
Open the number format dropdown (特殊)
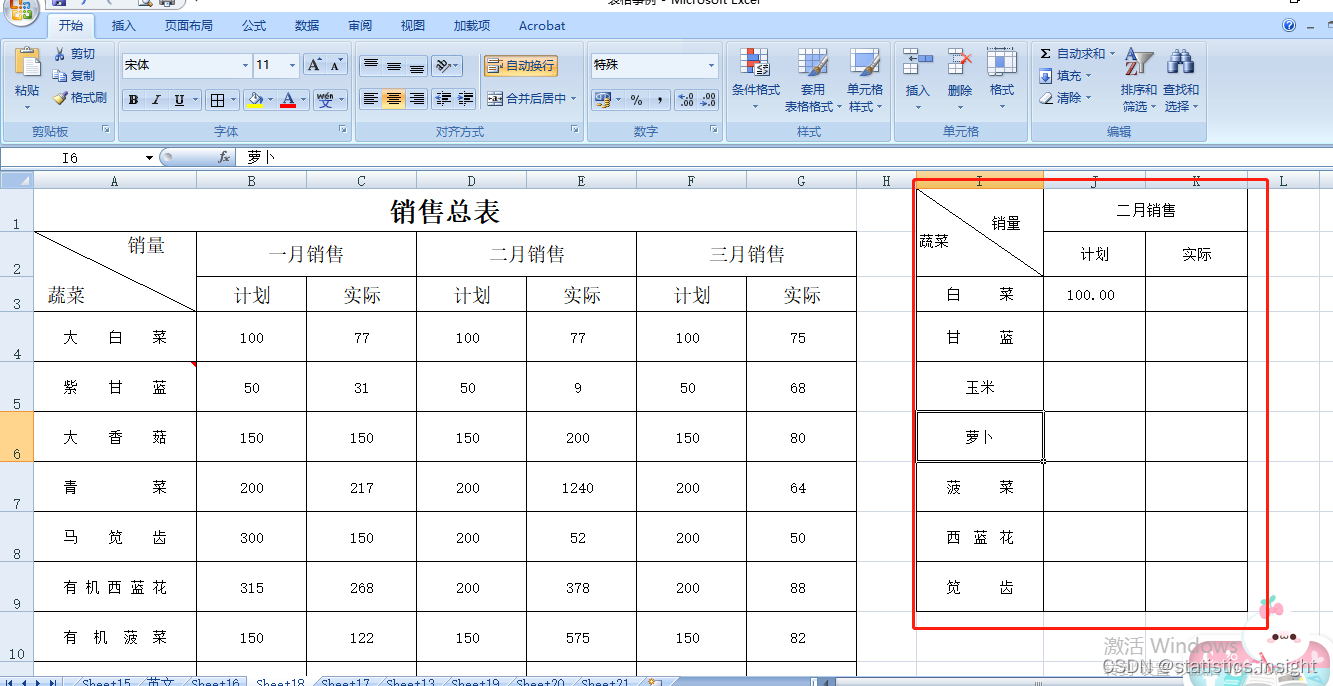[x=712, y=66]
